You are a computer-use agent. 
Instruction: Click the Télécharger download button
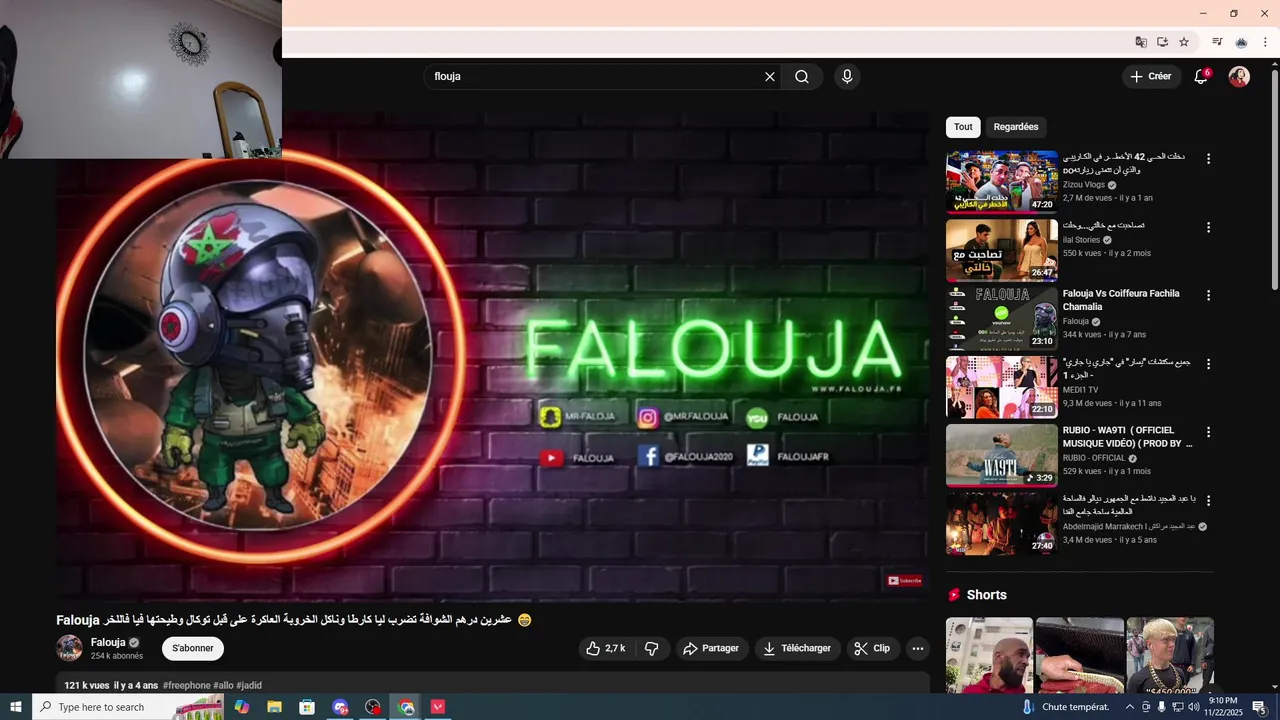pos(797,648)
